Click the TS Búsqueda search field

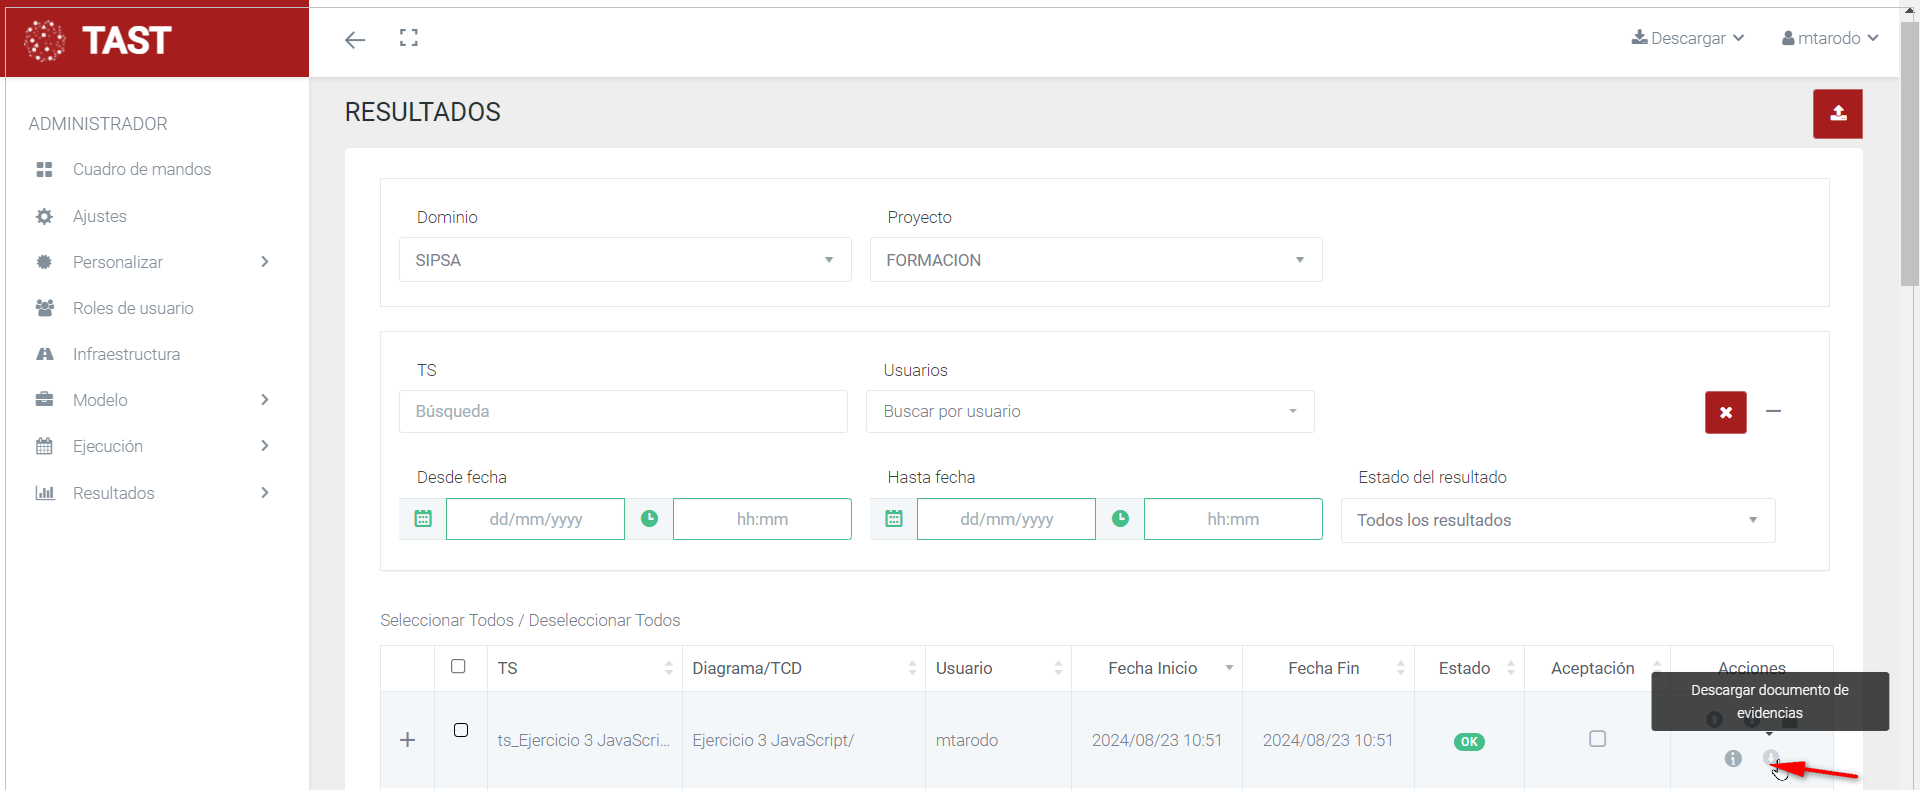[x=623, y=411]
